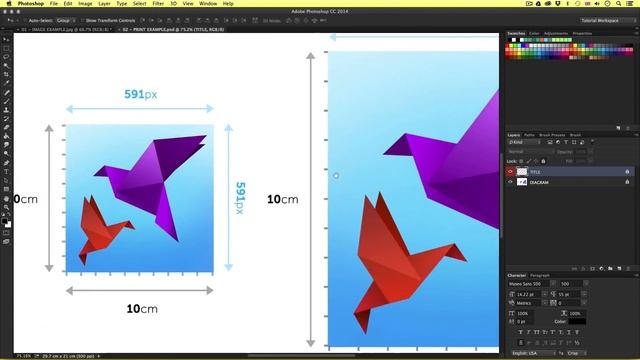Pick the white swatch in Swatches panel top row
Image resolution: width=640 pixels, height=360 pixels.
(514, 40)
